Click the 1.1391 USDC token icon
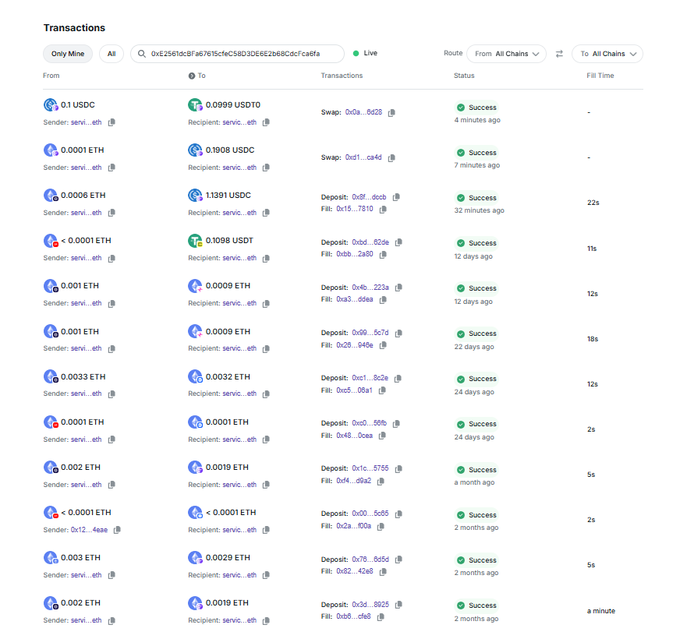The image size is (680, 639). tap(195, 195)
